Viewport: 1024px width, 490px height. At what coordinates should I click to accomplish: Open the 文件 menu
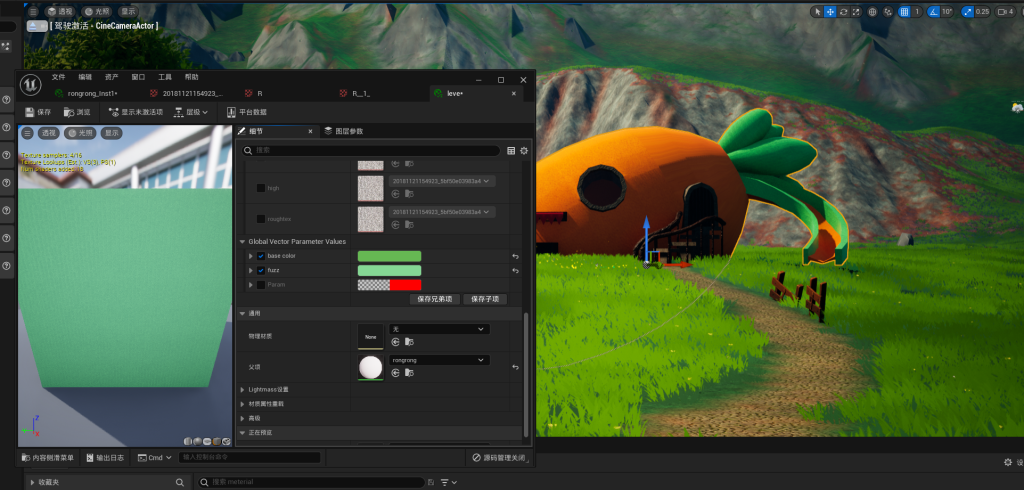(59, 77)
